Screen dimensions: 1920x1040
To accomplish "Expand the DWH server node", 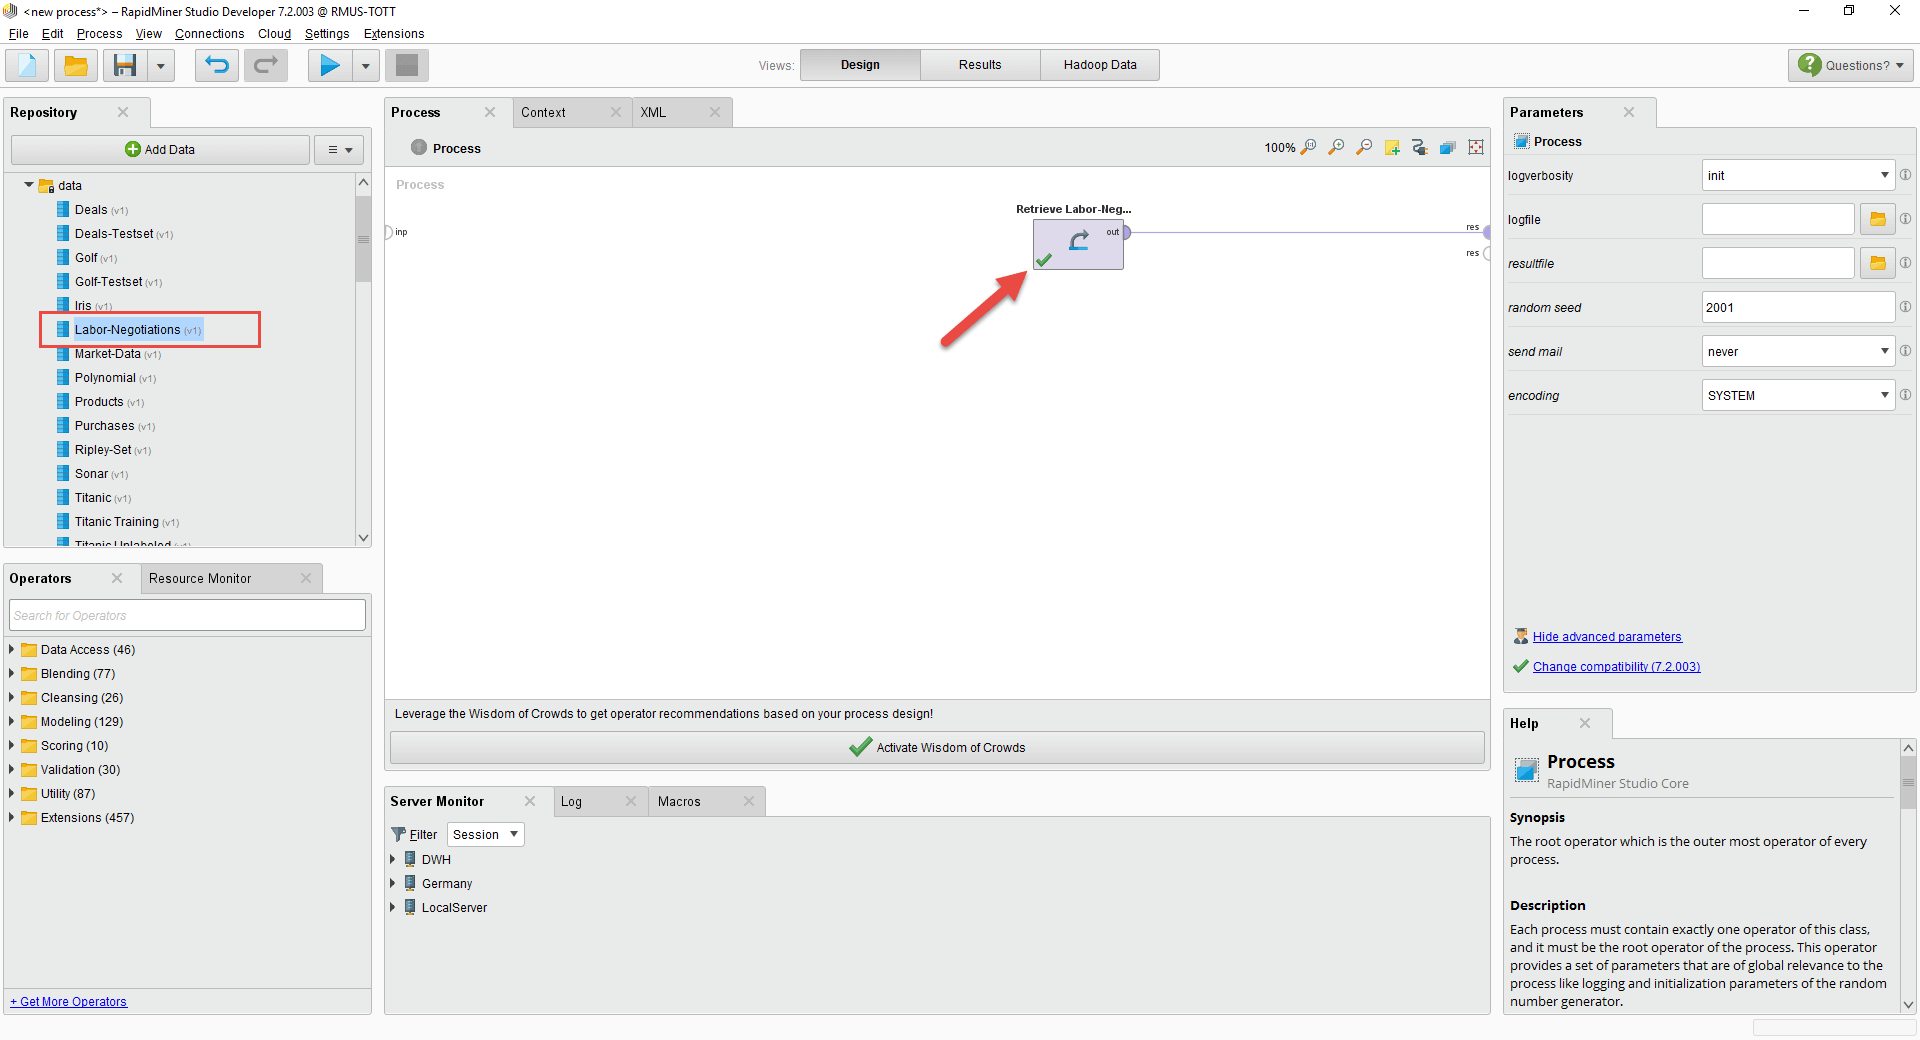I will [x=393, y=859].
